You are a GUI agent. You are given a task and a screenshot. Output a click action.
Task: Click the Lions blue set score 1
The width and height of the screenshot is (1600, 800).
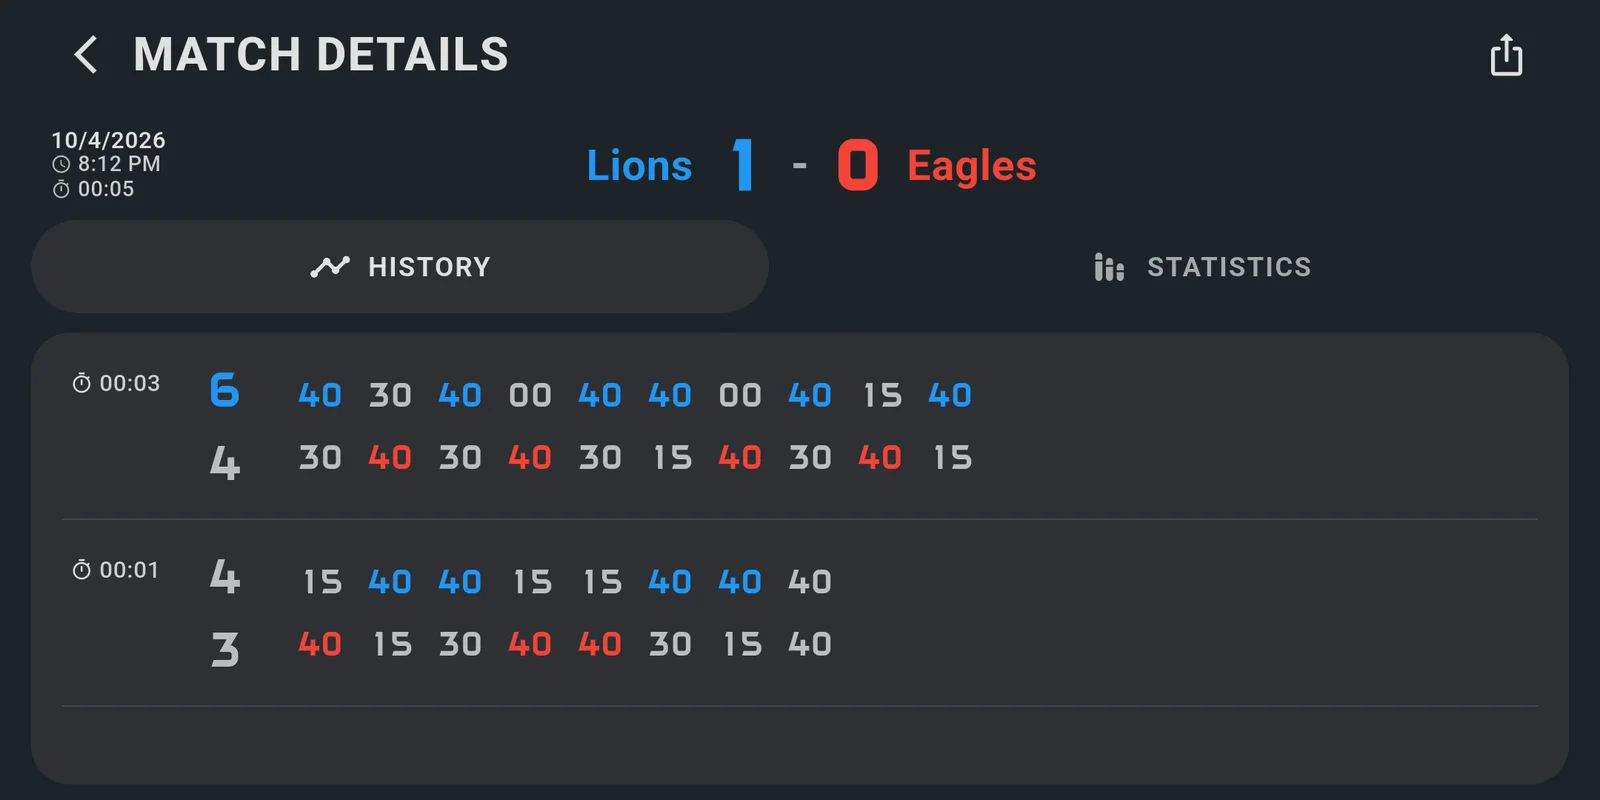pyautogui.click(x=743, y=165)
